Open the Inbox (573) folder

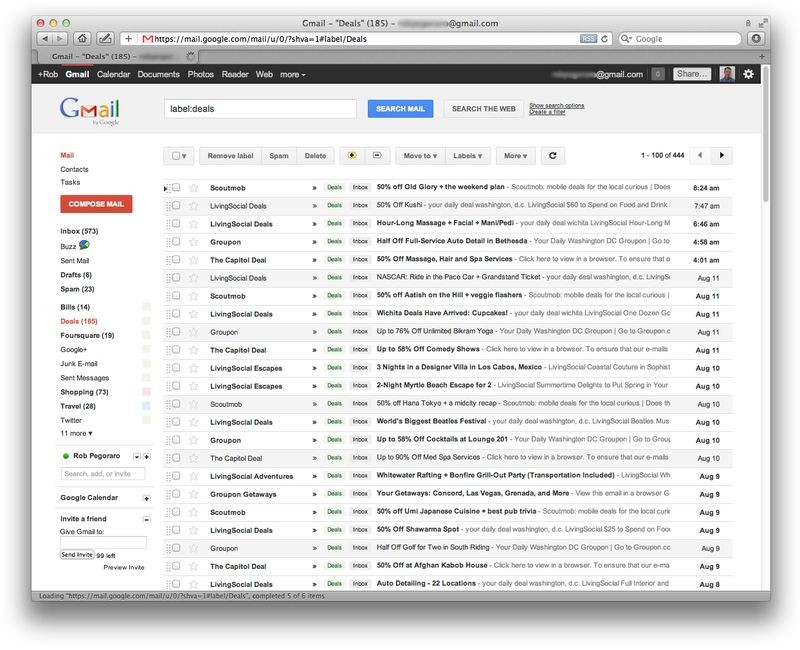coord(79,231)
